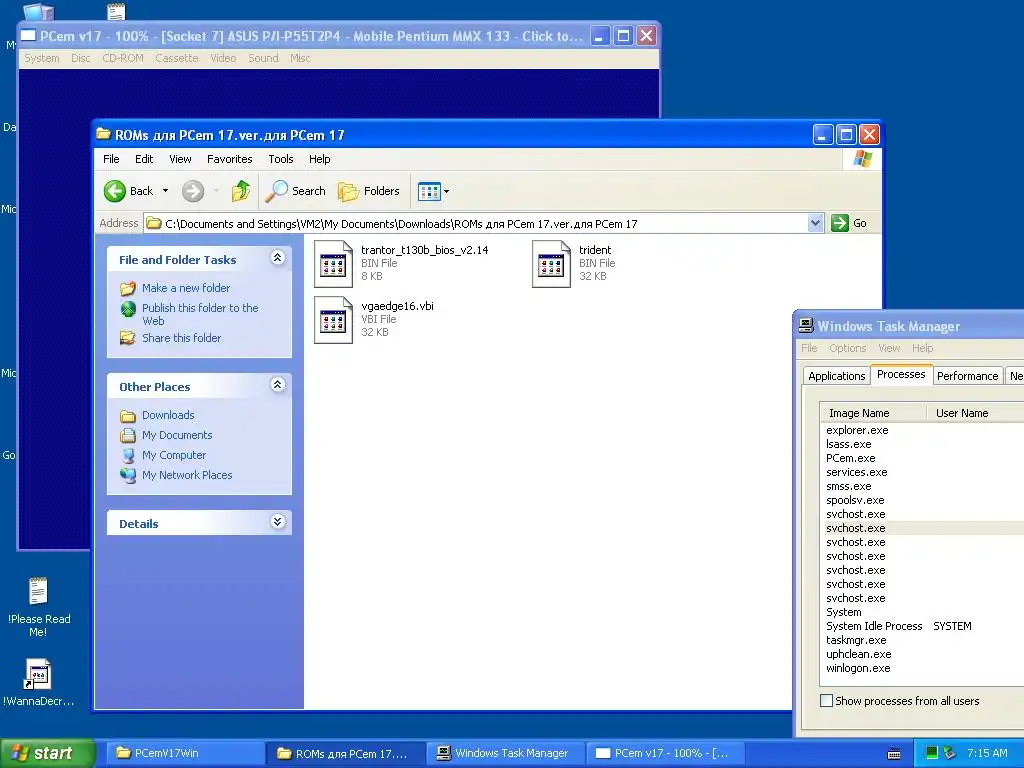Click Make a new folder icon

point(128,288)
